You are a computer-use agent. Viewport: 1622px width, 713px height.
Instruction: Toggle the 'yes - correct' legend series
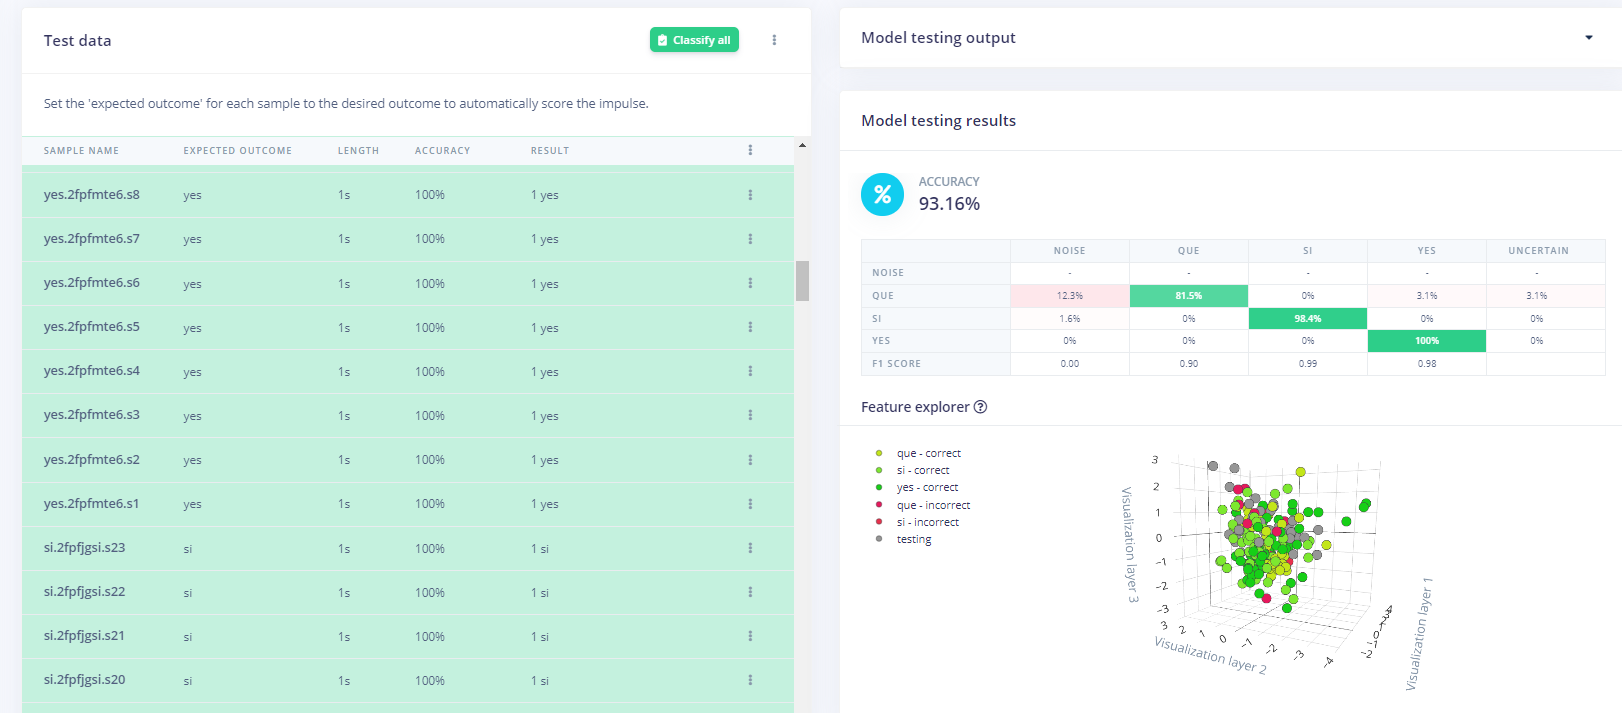point(926,487)
